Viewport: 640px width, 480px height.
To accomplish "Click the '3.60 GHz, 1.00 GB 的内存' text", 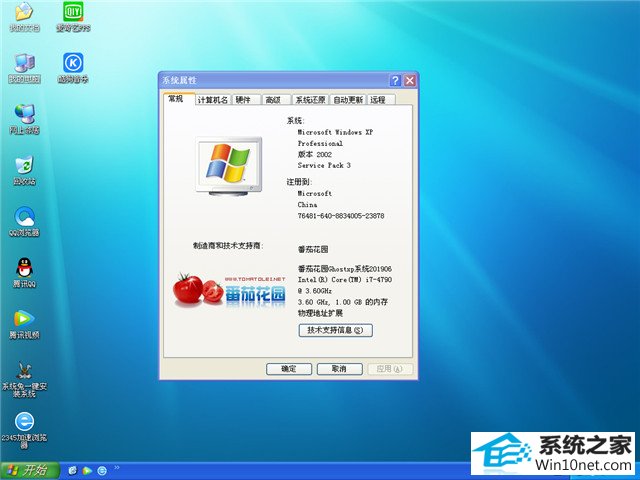I will coord(343,302).
